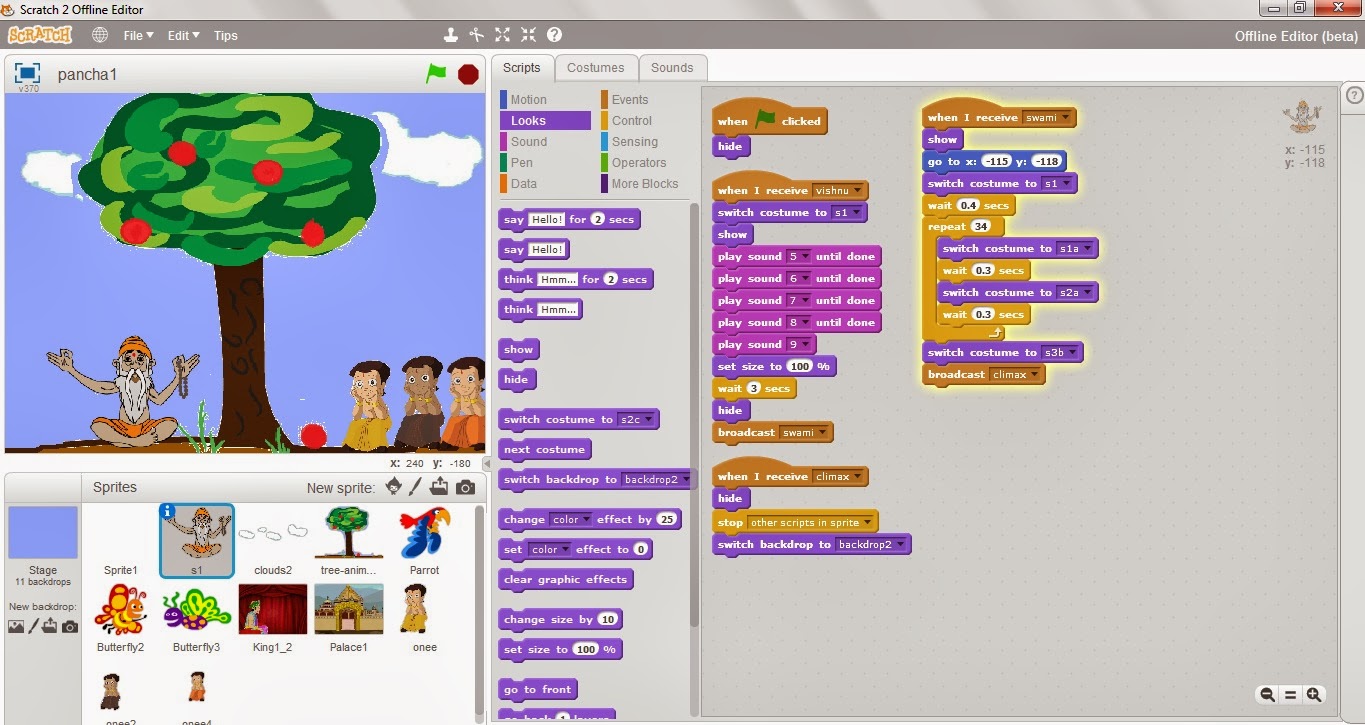
Task: Switch to the Costumes tab
Action: point(597,67)
